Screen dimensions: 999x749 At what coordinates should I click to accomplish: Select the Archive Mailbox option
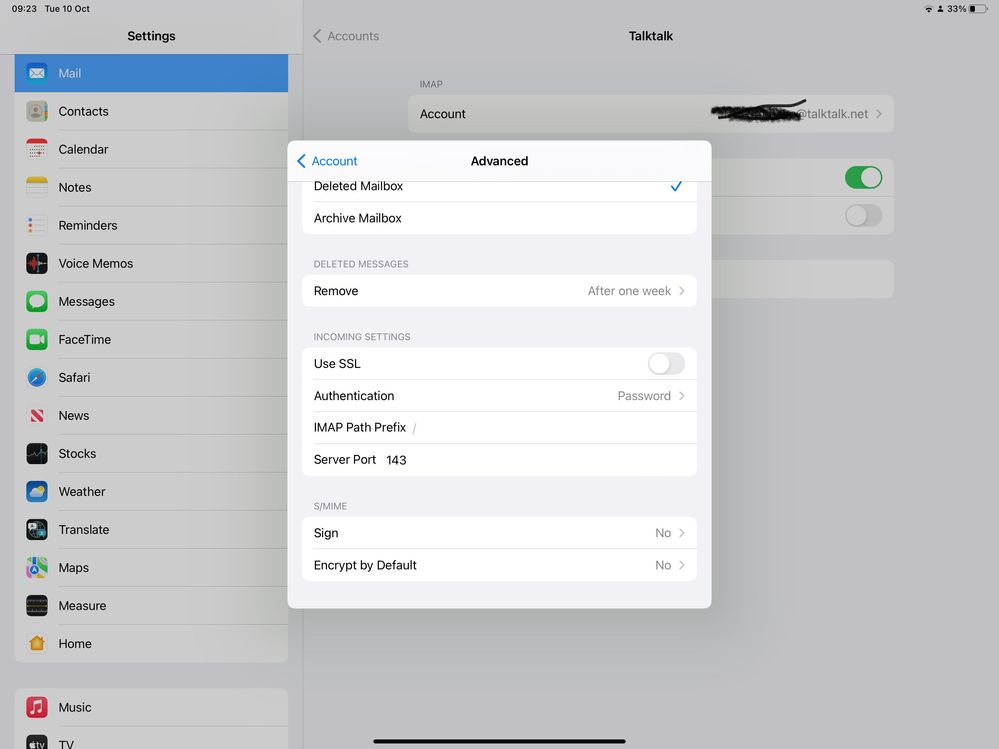(x=499, y=218)
